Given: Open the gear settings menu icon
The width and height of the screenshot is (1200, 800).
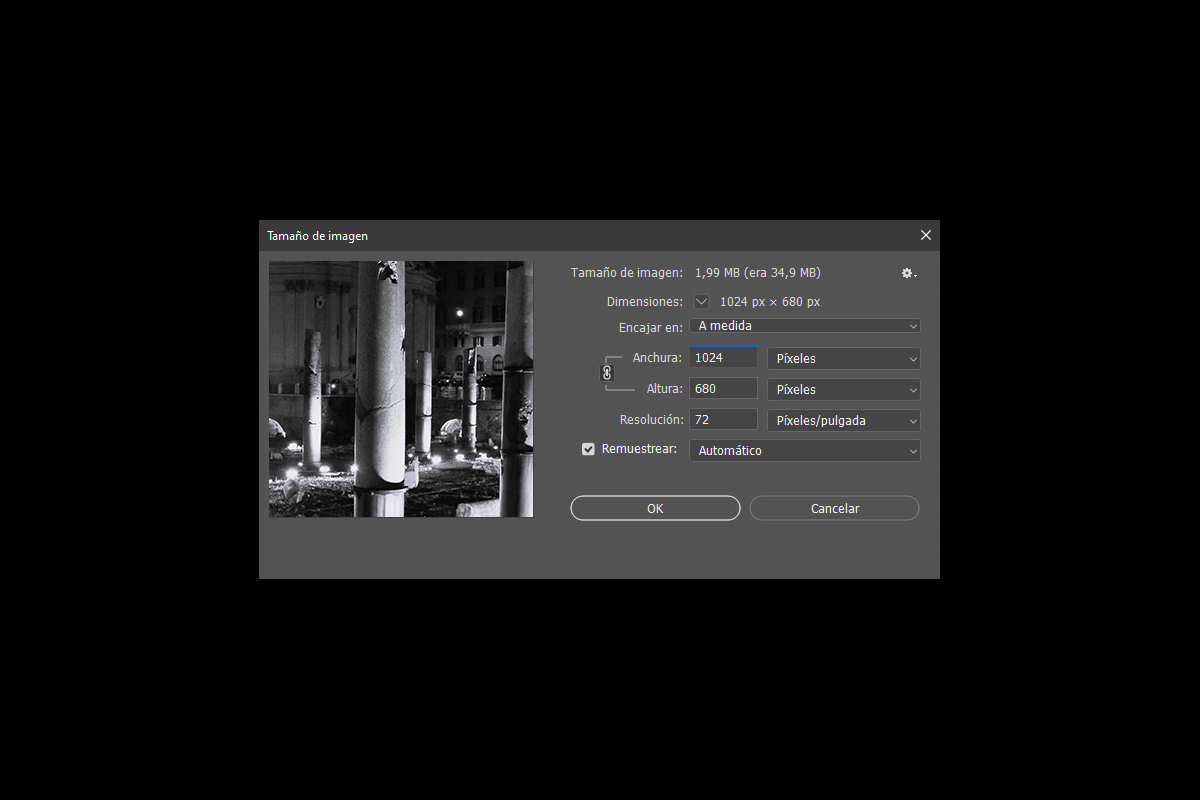Looking at the screenshot, I should click(908, 273).
